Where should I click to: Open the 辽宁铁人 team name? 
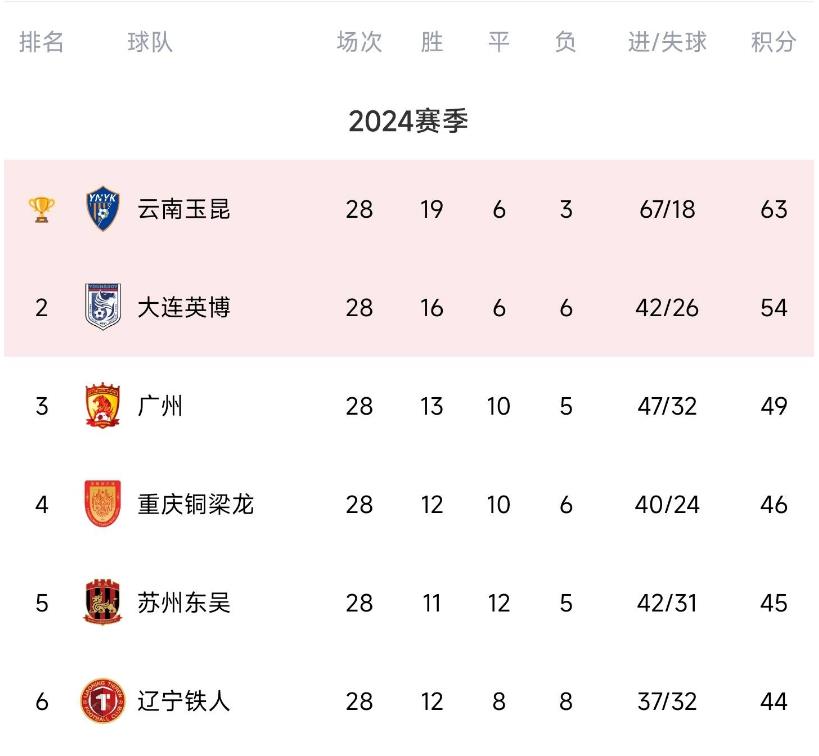(x=184, y=701)
